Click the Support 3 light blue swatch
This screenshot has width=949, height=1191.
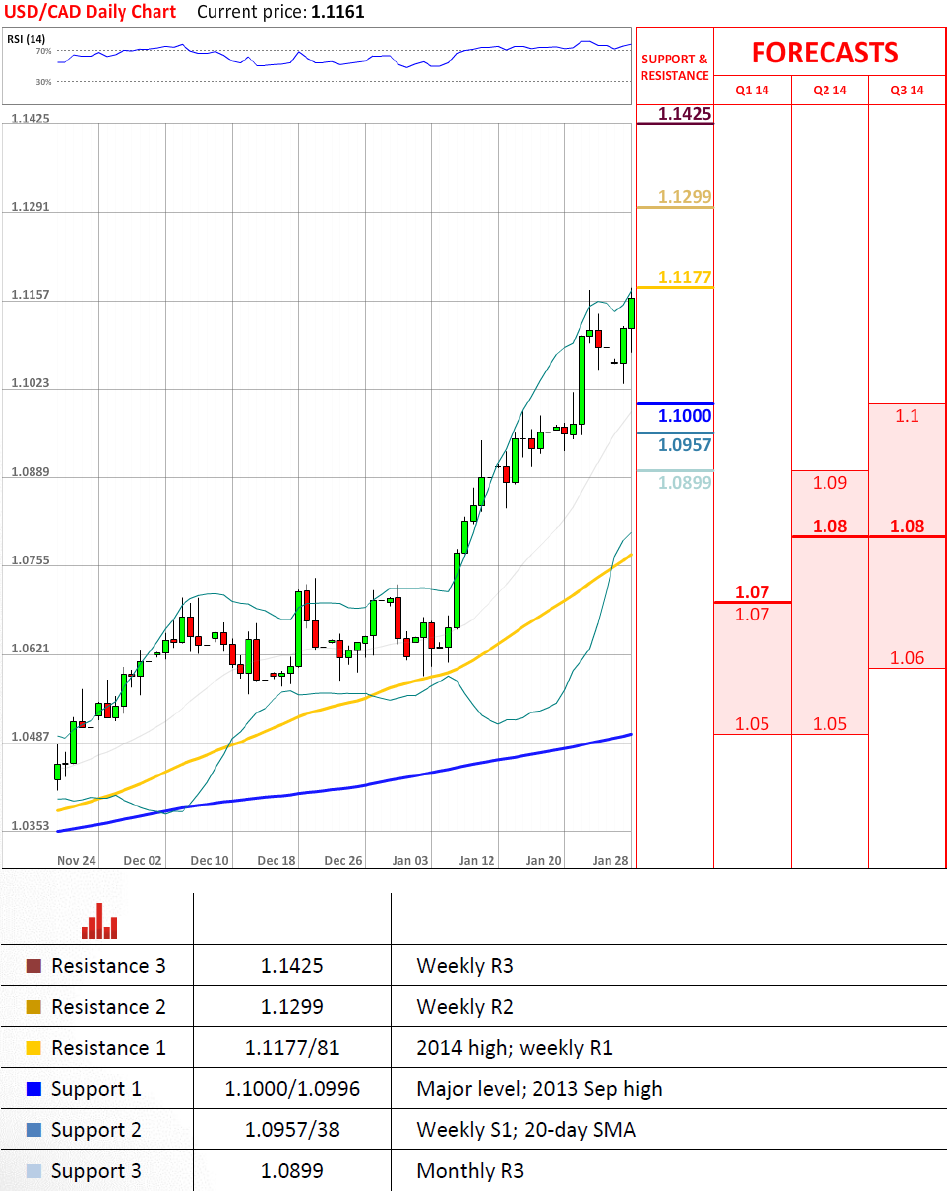point(34,1171)
